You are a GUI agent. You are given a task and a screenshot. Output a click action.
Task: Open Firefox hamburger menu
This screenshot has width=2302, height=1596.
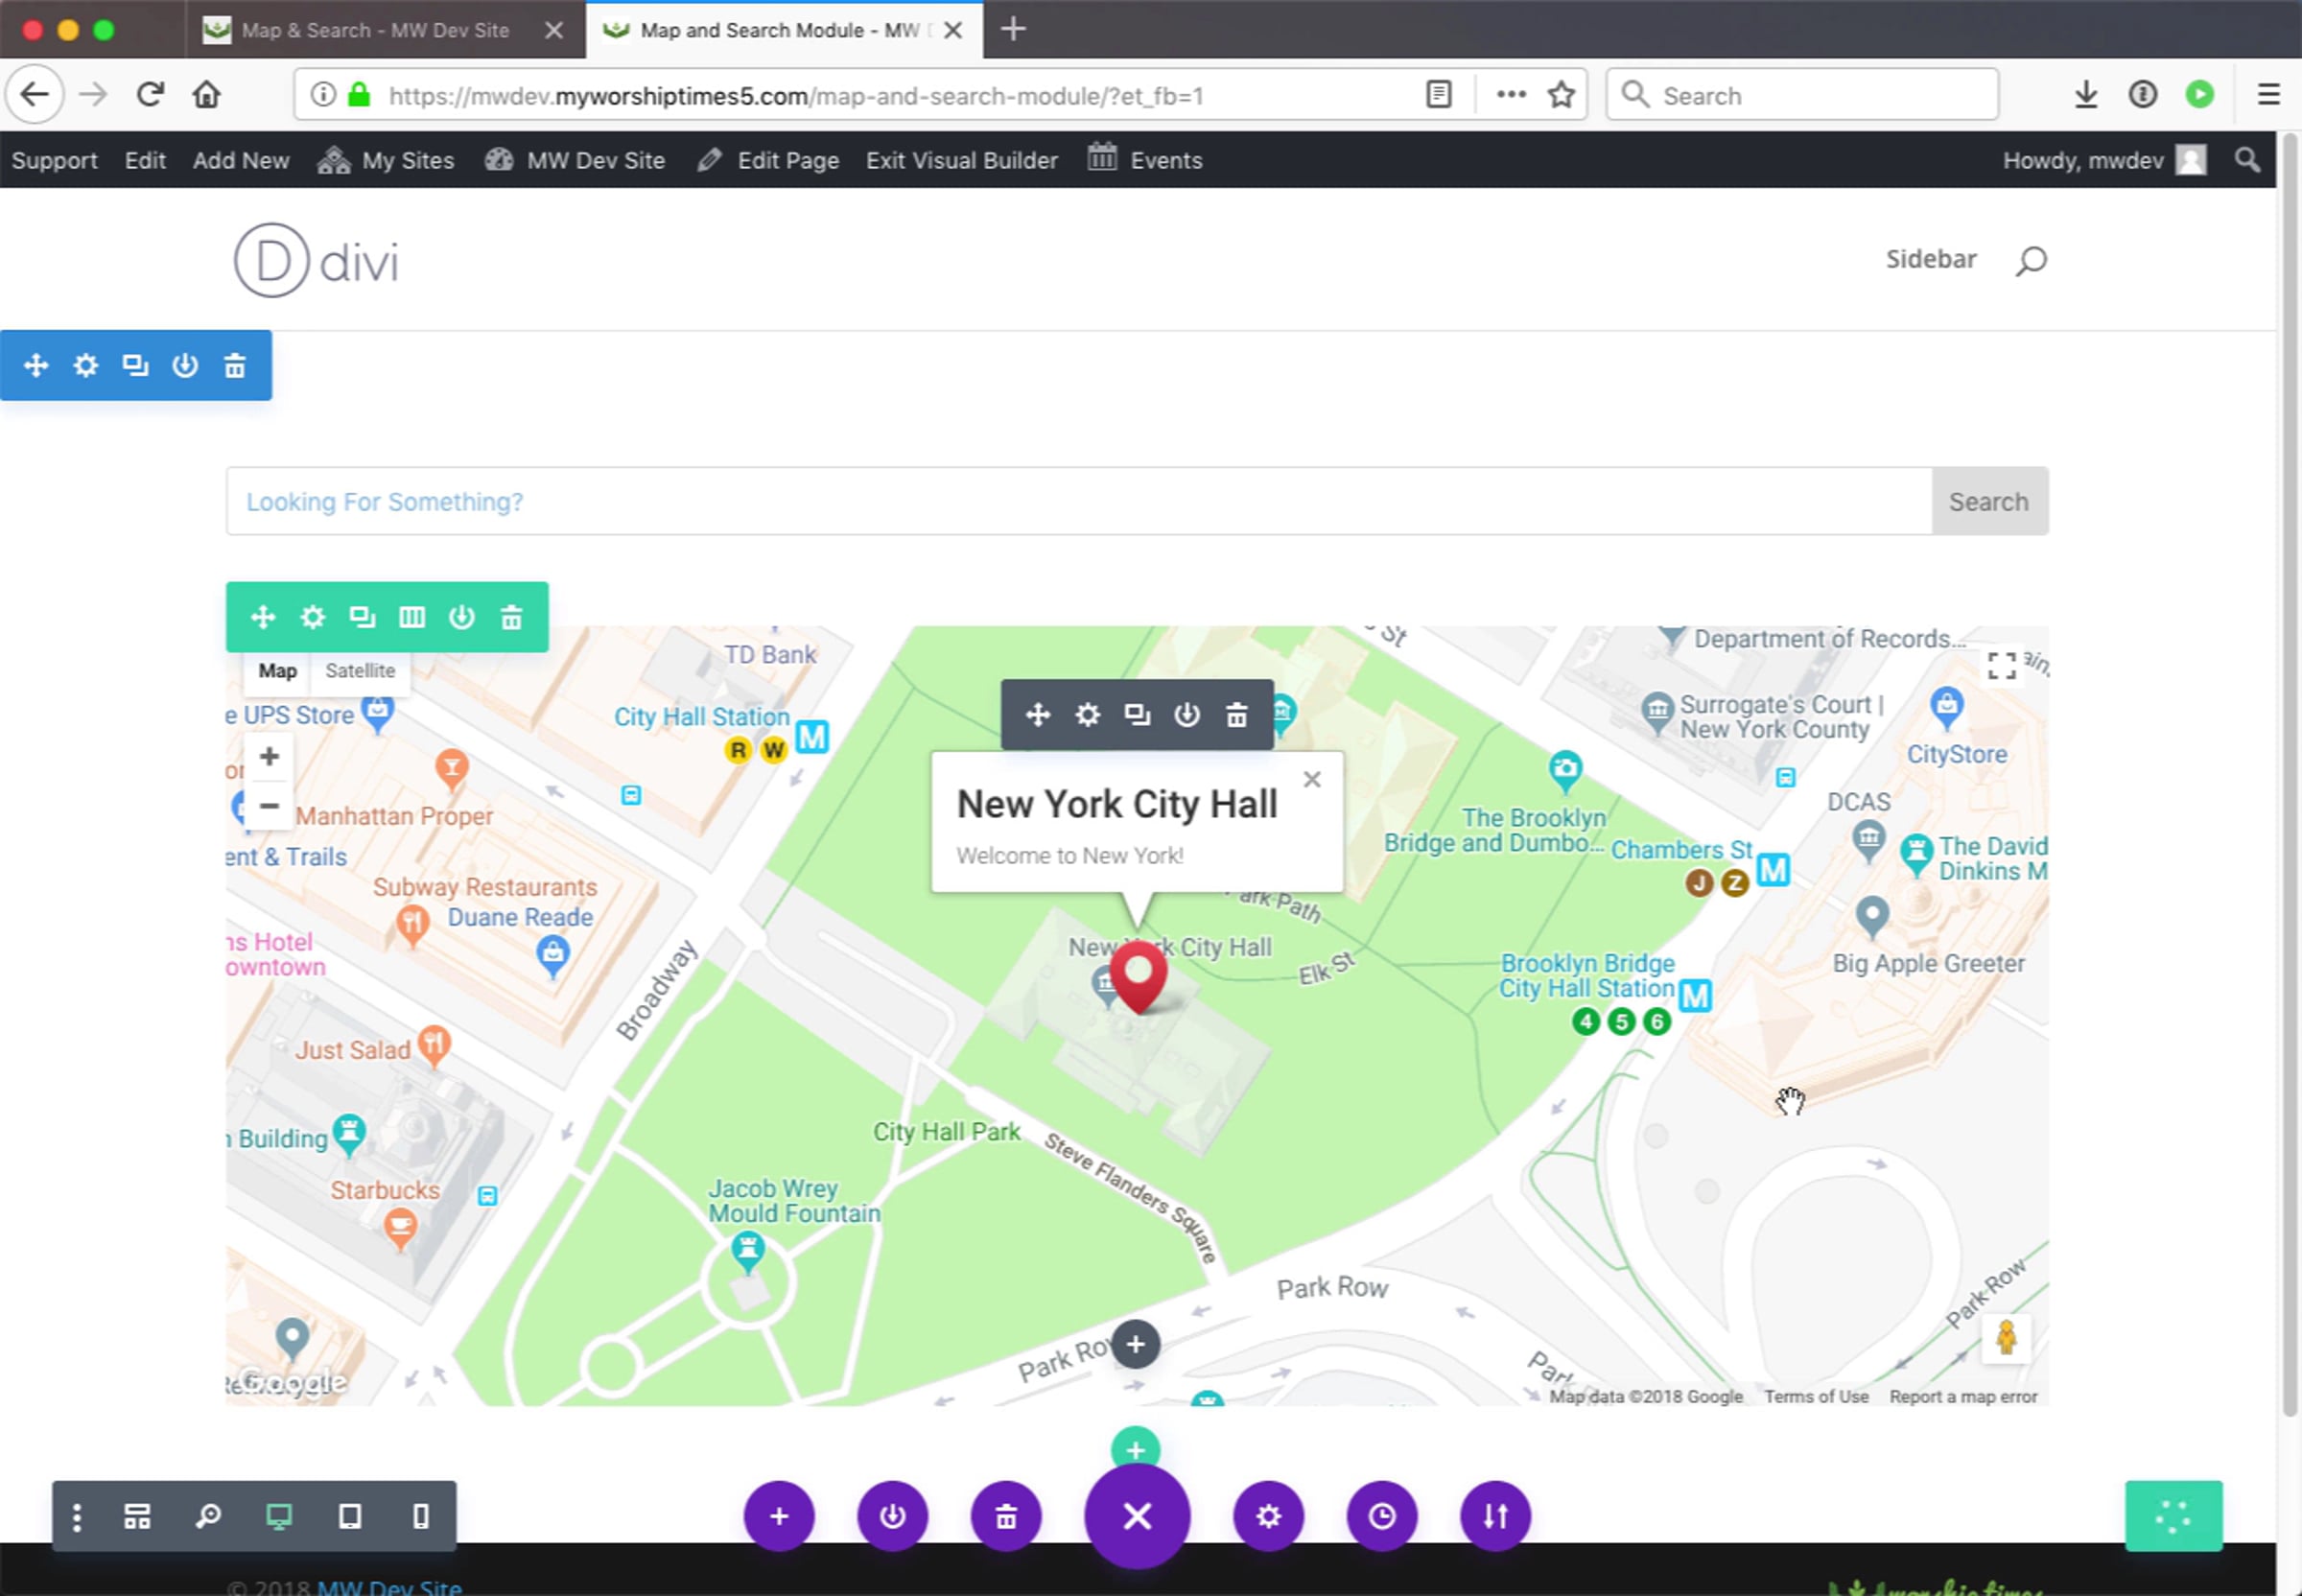(x=2268, y=95)
